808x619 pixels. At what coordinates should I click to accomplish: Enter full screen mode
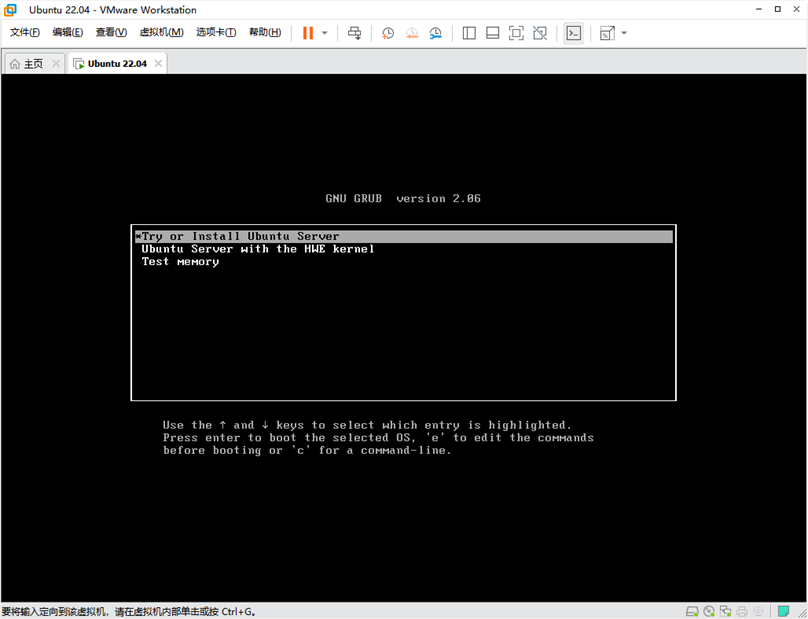pyautogui.click(x=516, y=33)
